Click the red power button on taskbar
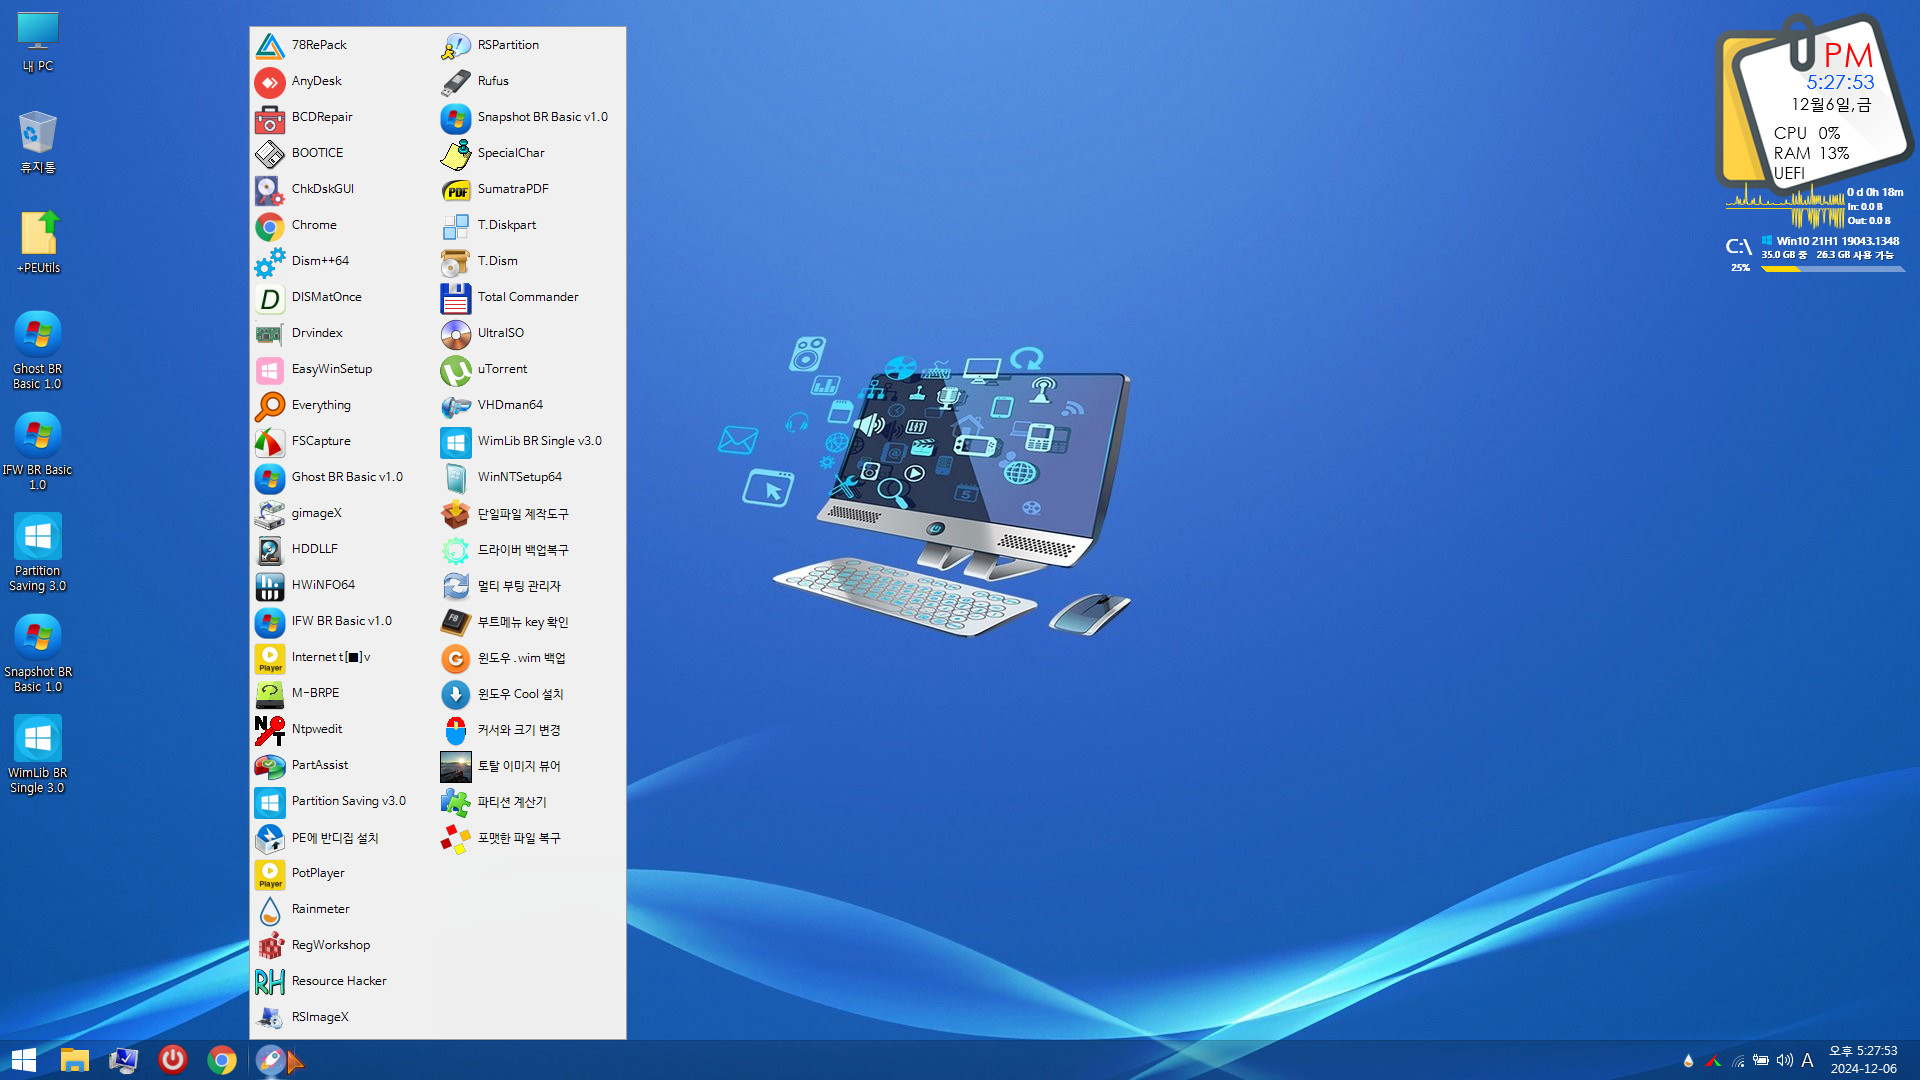 (173, 1060)
